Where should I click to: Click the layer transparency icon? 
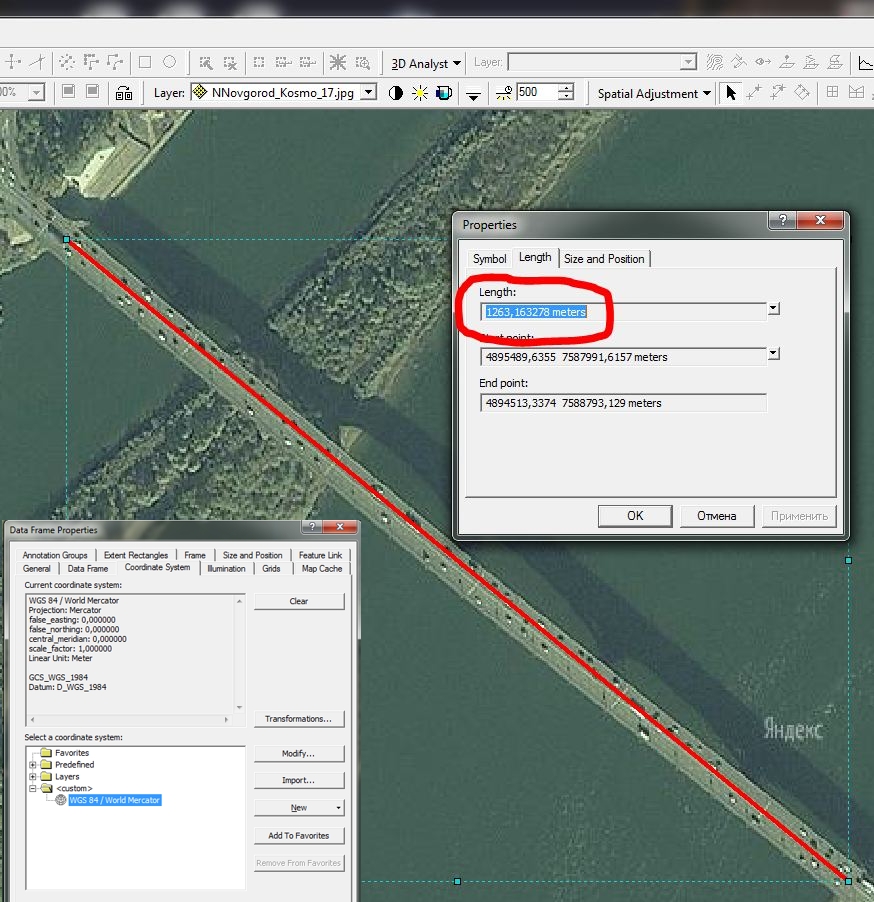445,93
